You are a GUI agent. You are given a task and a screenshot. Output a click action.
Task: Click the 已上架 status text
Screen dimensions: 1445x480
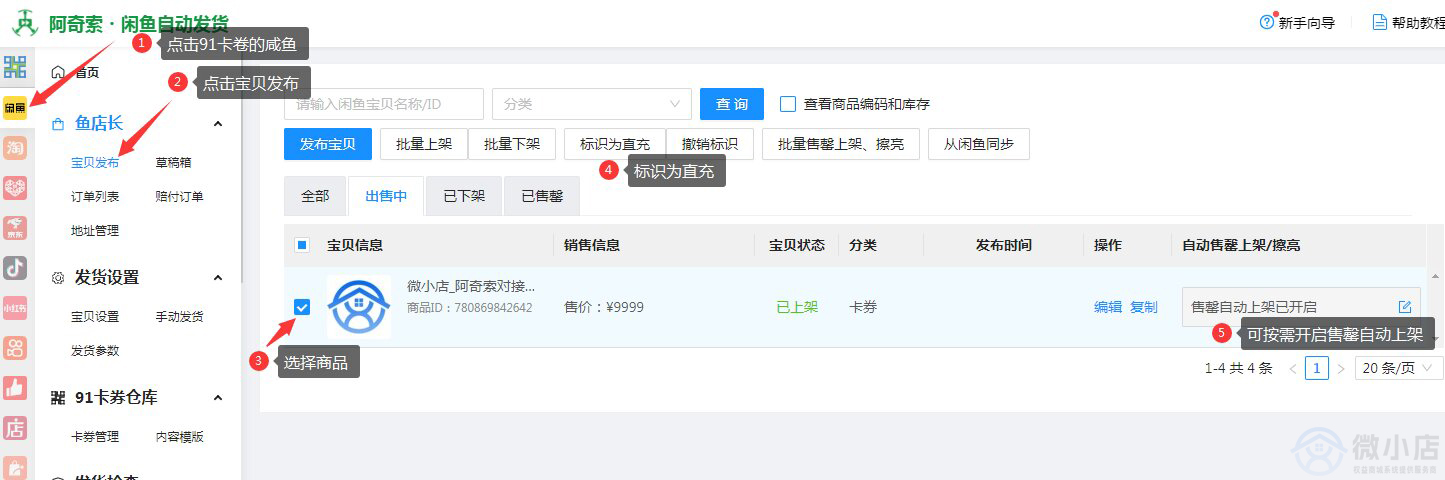tap(797, 307)
